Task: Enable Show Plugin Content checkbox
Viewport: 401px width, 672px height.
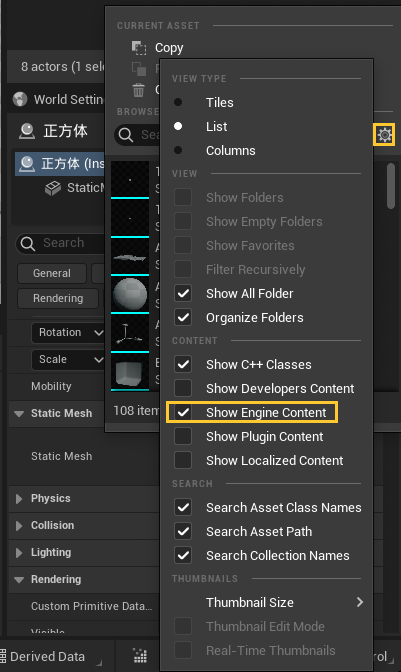Action: point(183,436)
